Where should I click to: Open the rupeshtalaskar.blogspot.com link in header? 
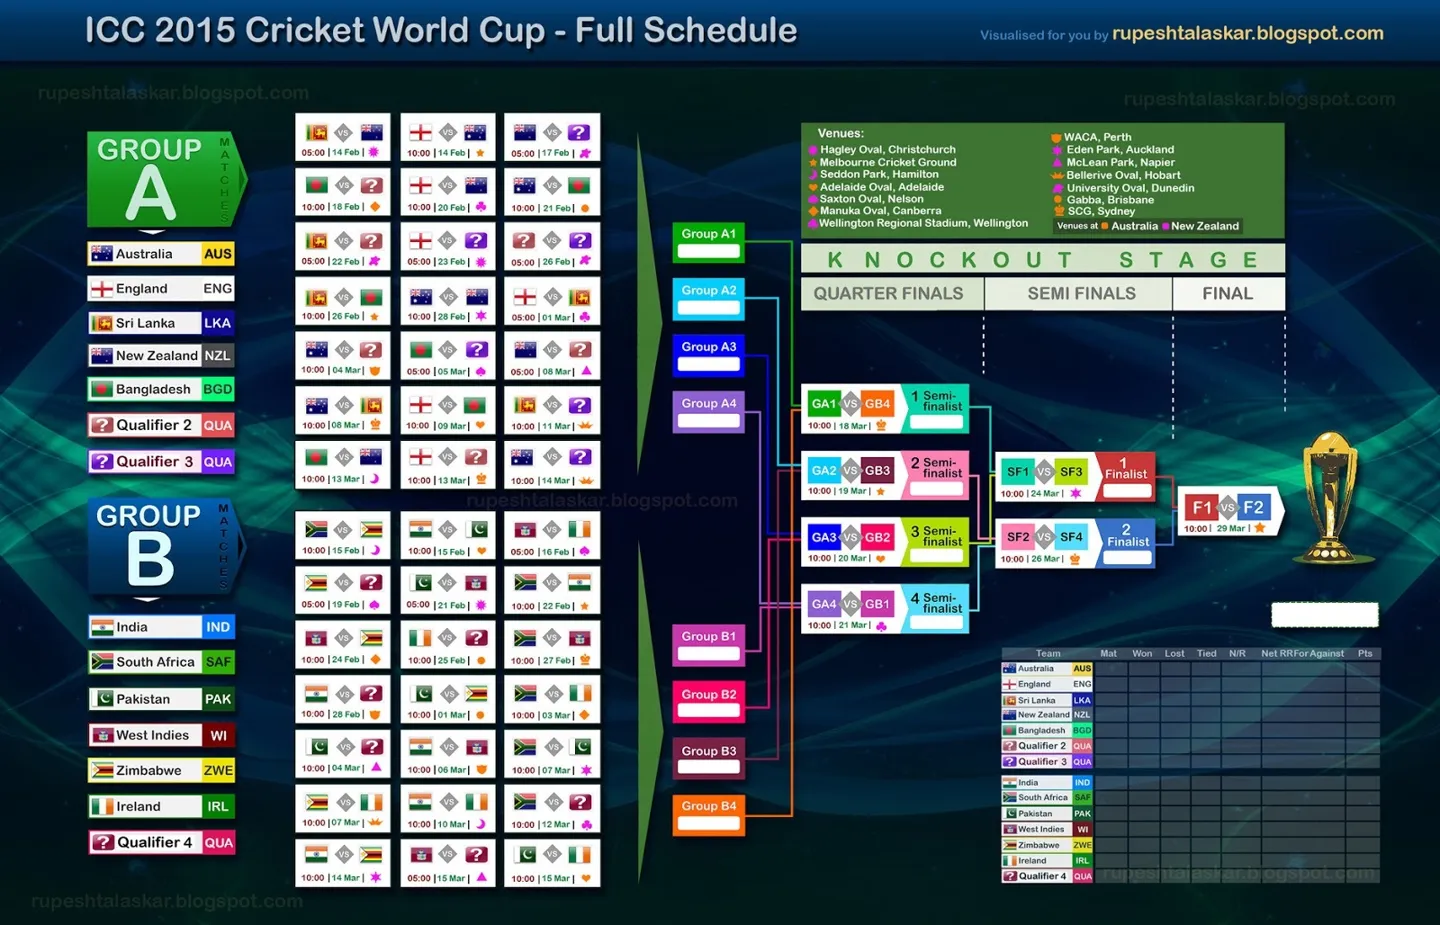[1247, 33]
